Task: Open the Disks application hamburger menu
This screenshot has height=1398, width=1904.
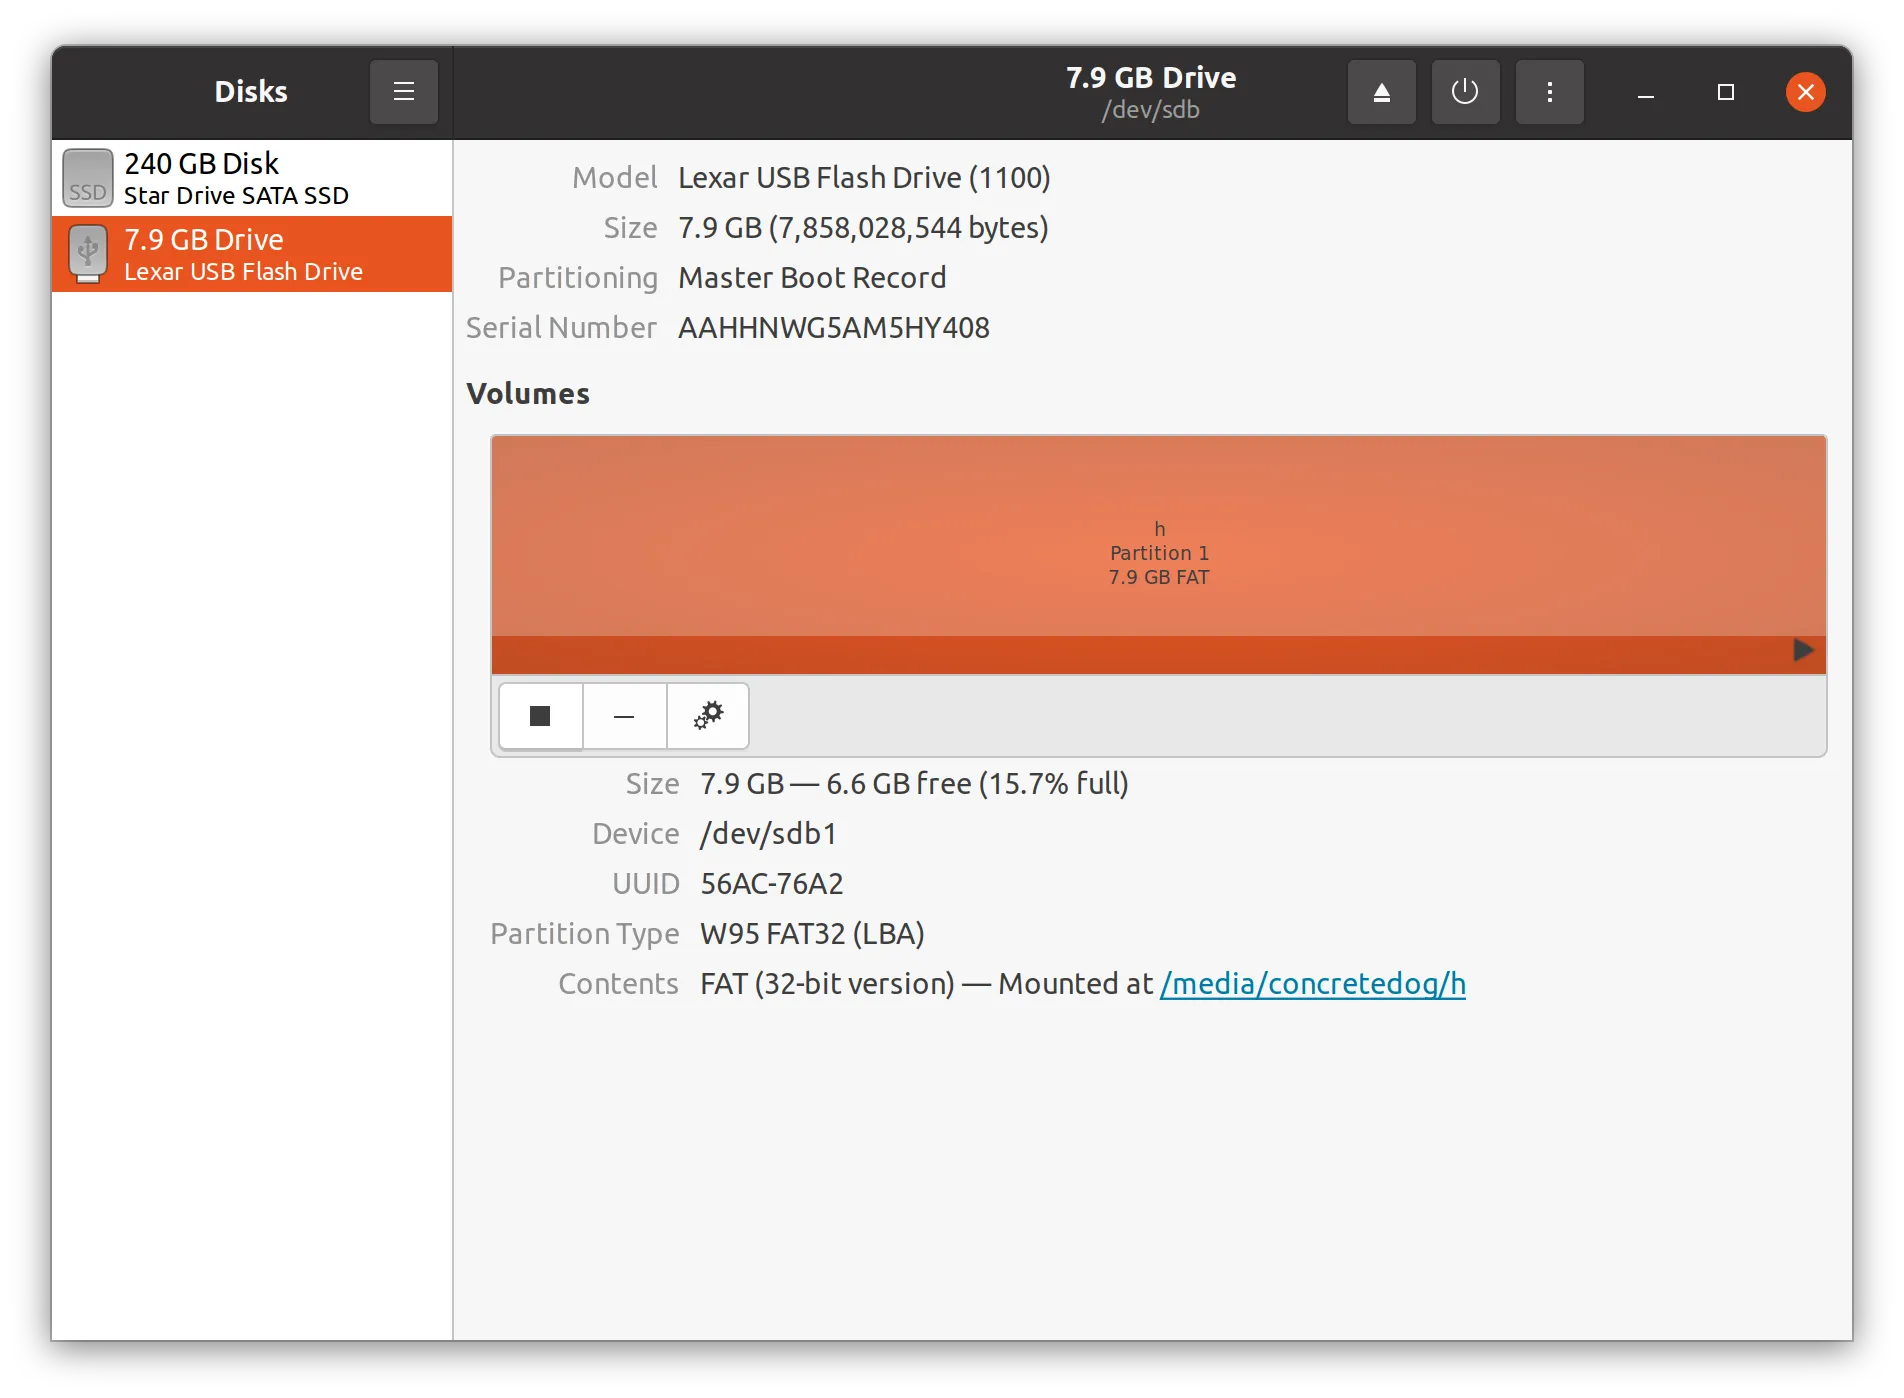Action: (x=403, y=92)
